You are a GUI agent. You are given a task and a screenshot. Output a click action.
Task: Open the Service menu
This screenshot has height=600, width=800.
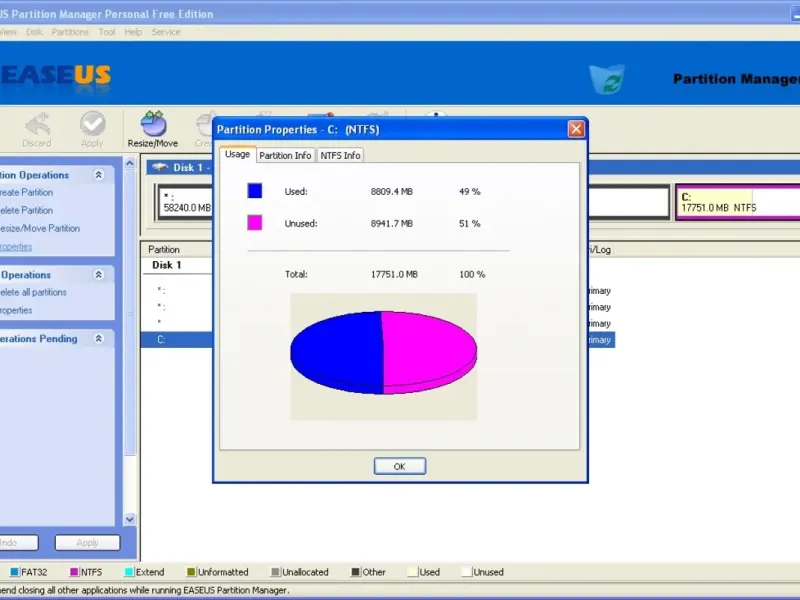click(x=166, y=32)
